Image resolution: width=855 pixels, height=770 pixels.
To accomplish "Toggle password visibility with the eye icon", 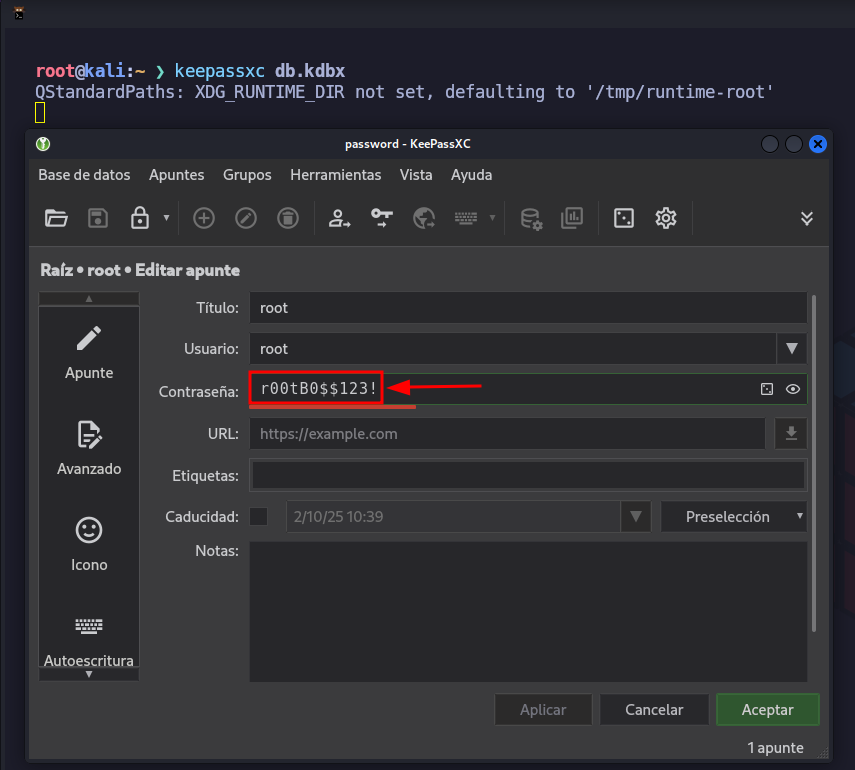I will click(793, 390).
